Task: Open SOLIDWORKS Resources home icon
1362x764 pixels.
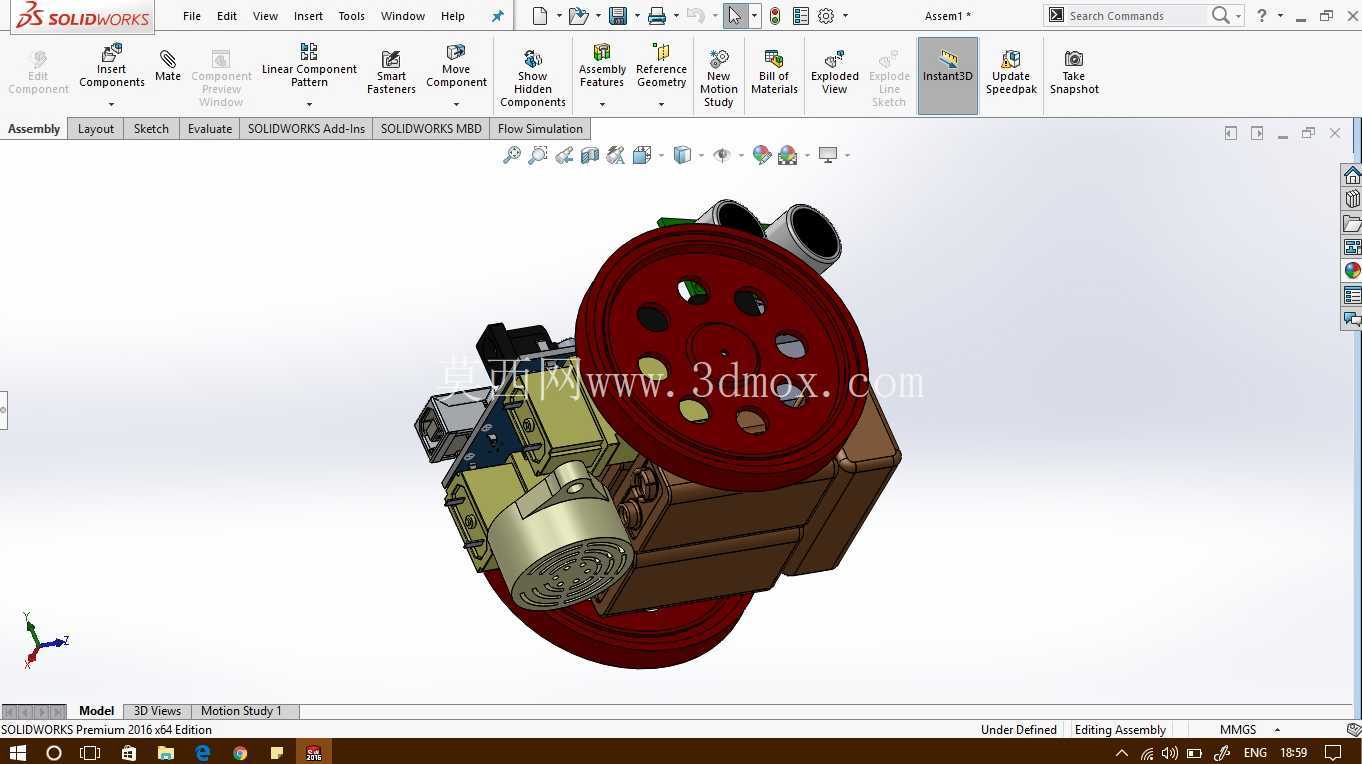Action: (1352, 176)
